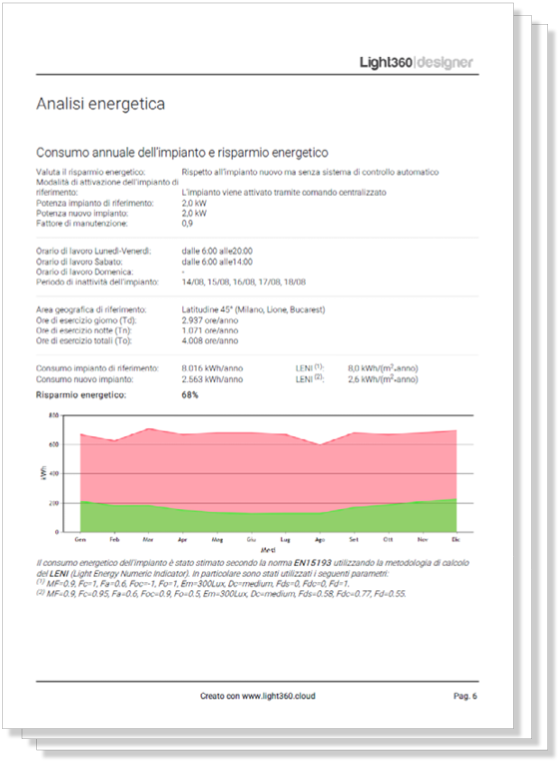560x770 pixels.
Task: Click the energy saving value '68%'
Action: pyautogui.click(x=190, y=395)
